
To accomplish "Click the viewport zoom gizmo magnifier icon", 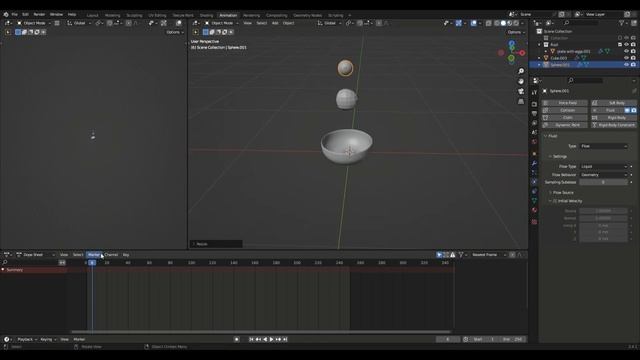I will [521, 71].
